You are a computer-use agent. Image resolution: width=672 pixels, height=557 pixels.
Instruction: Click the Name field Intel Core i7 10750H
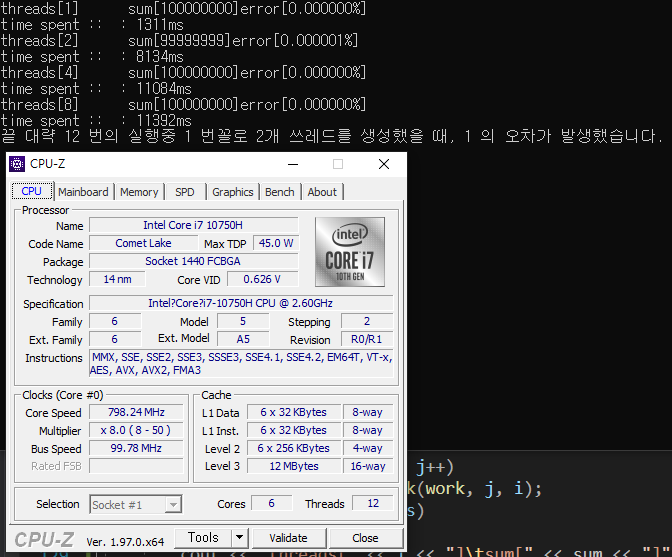tap(193, 225)
